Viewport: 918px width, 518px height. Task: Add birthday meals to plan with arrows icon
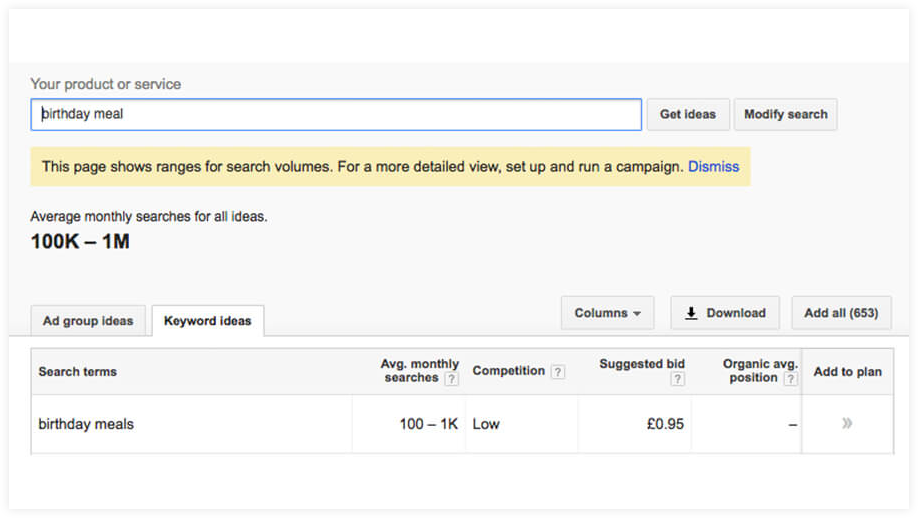point(847,423)
